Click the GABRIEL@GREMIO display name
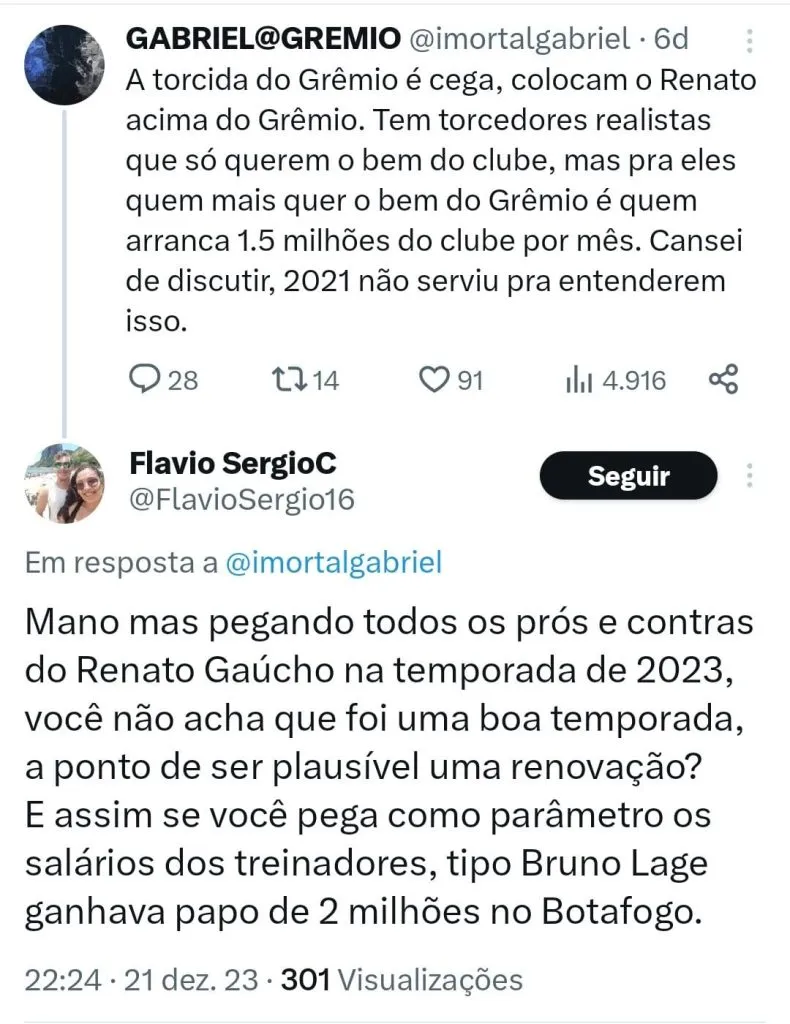Image resolution: width=790 pixels, height=1024 pixels. tap(262, 39)
